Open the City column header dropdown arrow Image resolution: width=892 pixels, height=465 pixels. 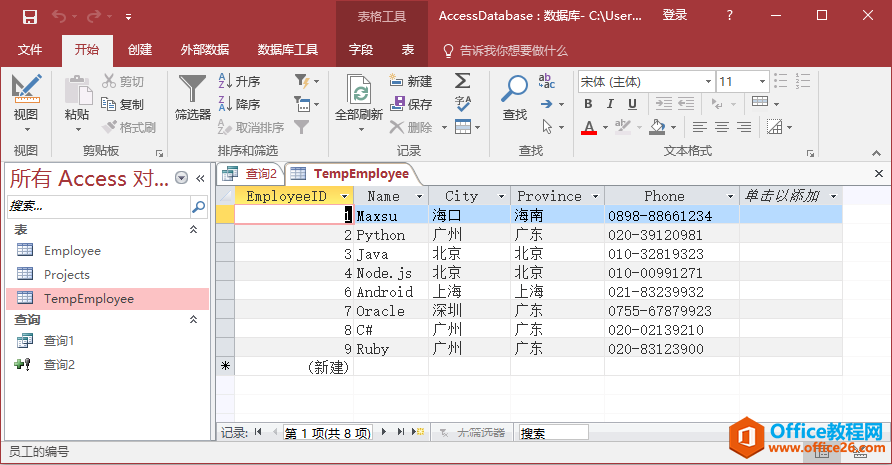[x=501, y=197]
